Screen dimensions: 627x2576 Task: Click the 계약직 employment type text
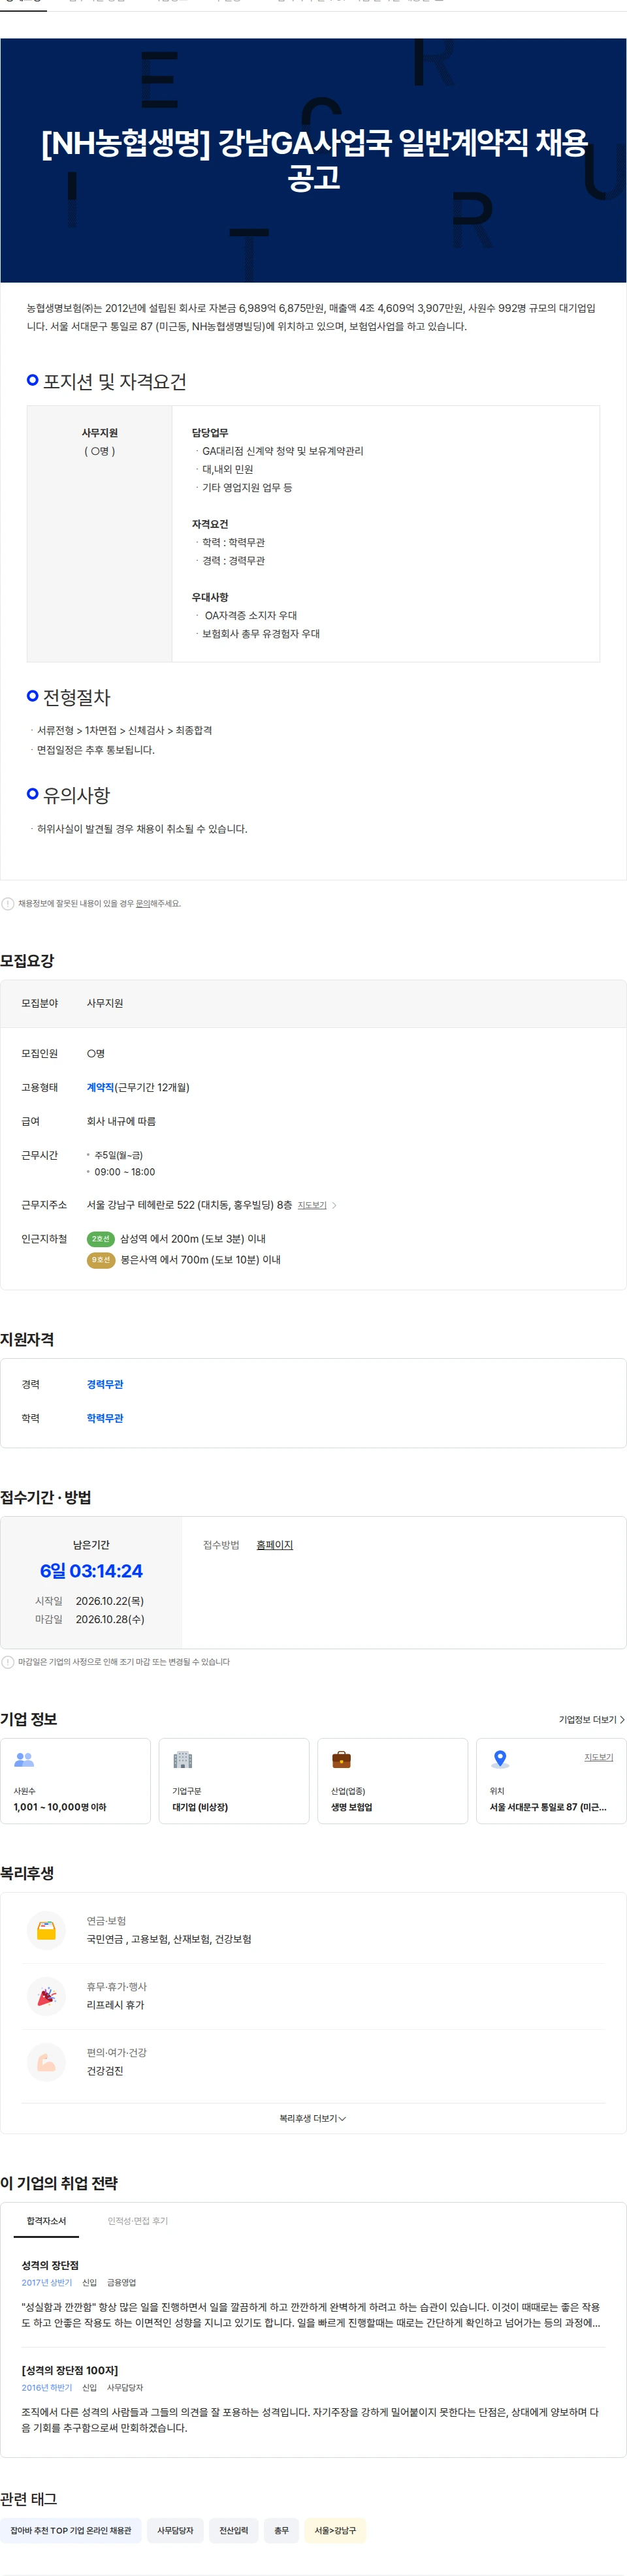click(100, 1087)
